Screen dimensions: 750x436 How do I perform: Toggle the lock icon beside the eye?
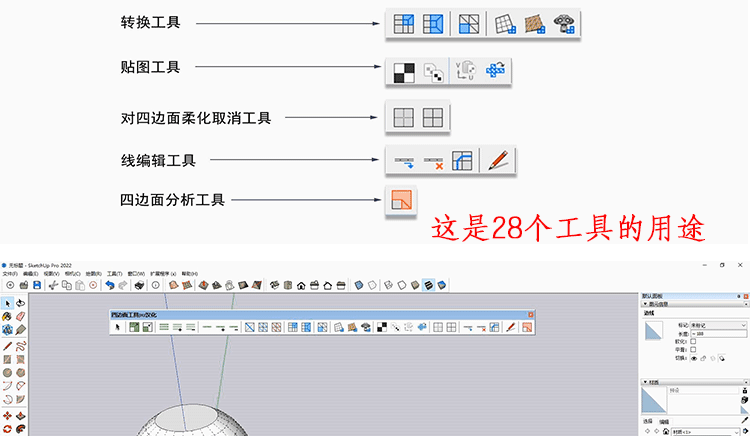pyautogui.click(x=703, y=358)
